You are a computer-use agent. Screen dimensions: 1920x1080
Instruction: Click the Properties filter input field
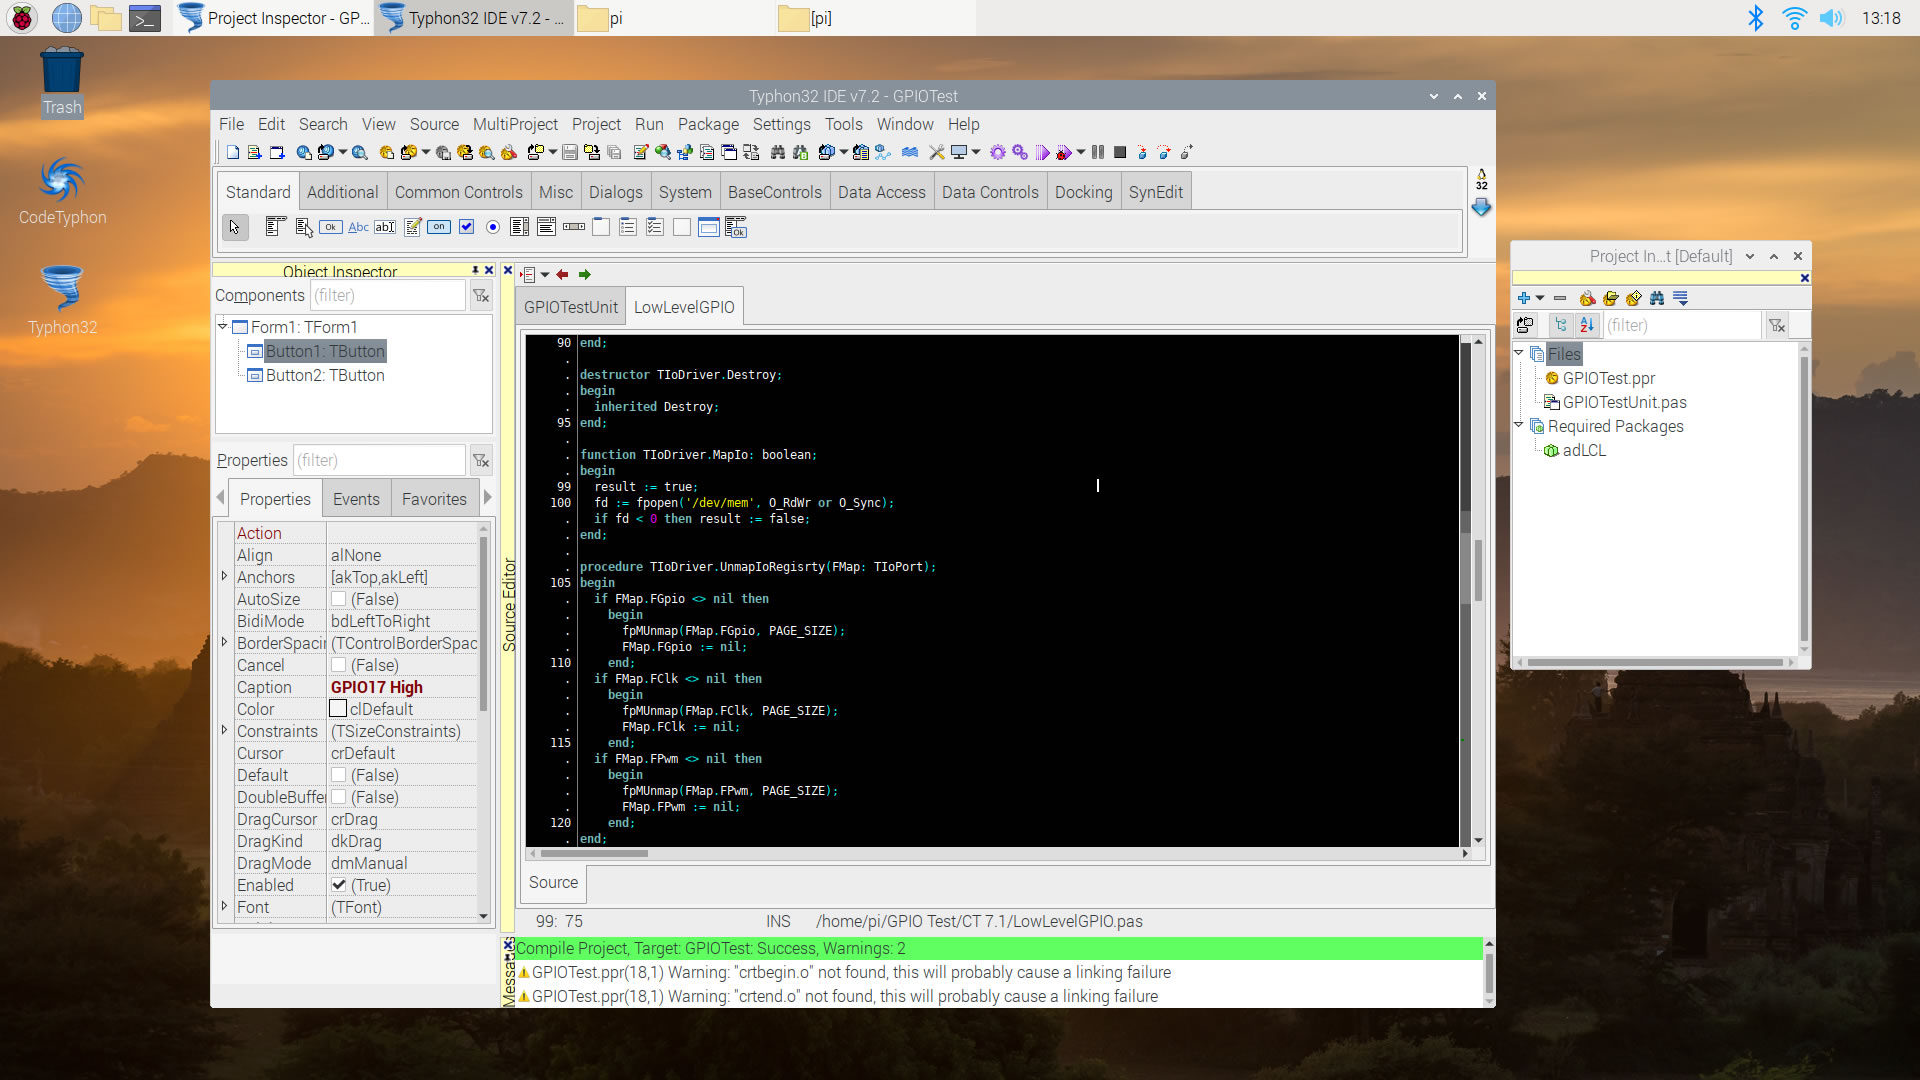380,460
